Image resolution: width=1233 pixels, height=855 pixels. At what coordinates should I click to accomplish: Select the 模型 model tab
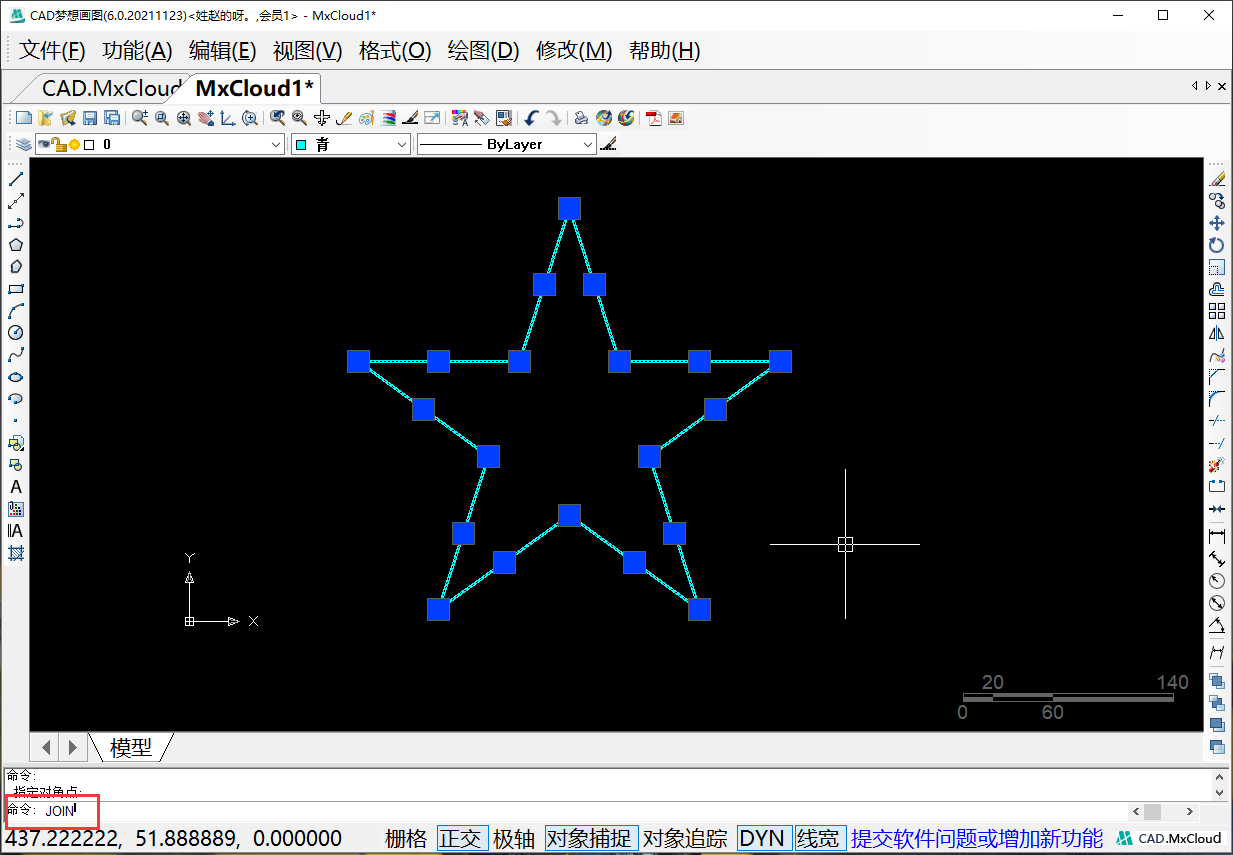point(131,747)
